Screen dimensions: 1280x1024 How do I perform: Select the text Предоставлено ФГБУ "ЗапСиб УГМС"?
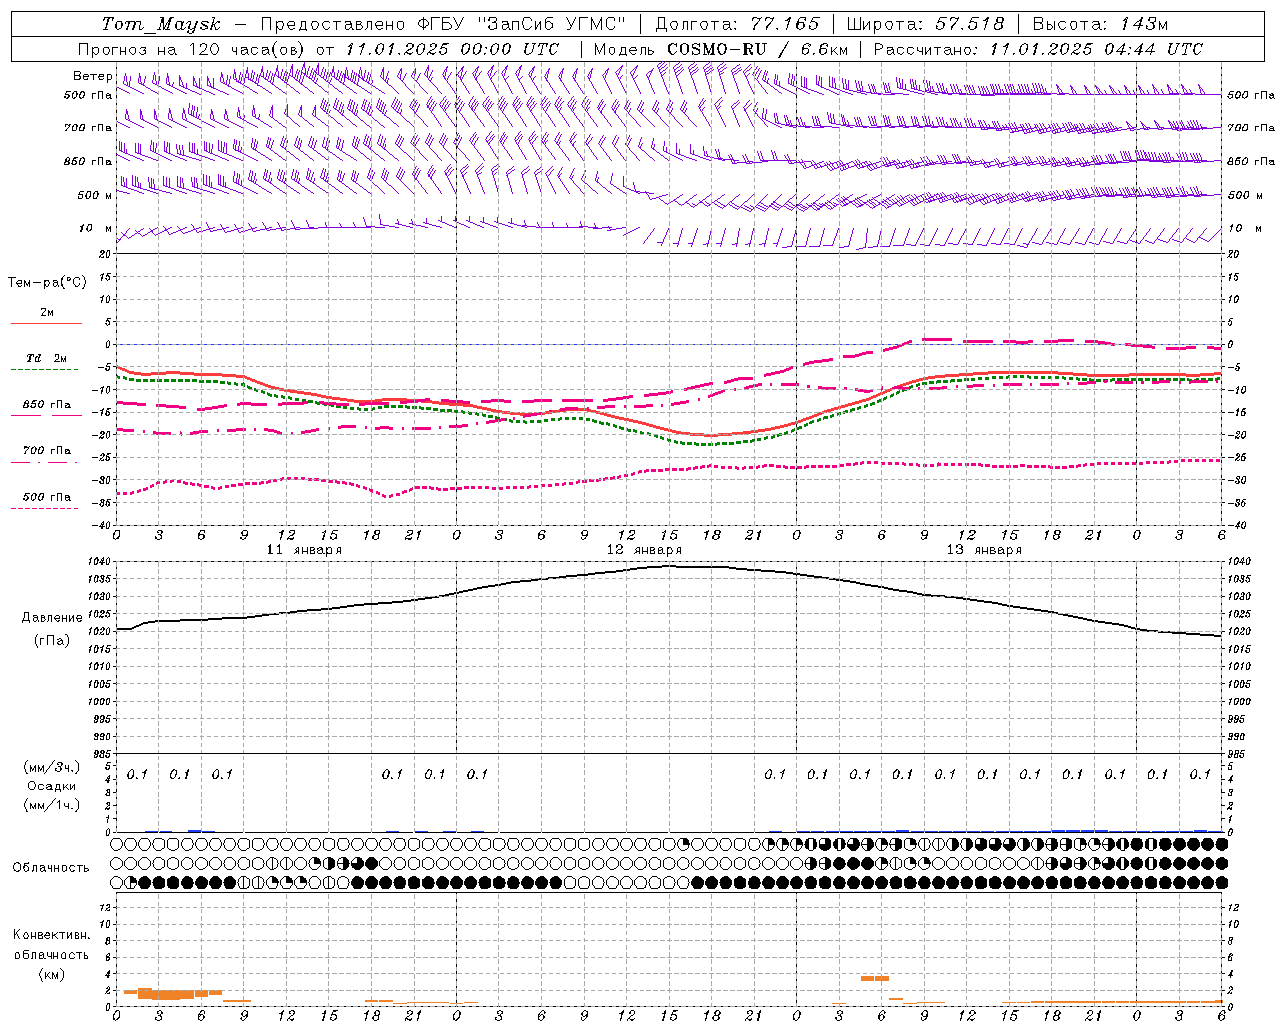pos(443,24)
